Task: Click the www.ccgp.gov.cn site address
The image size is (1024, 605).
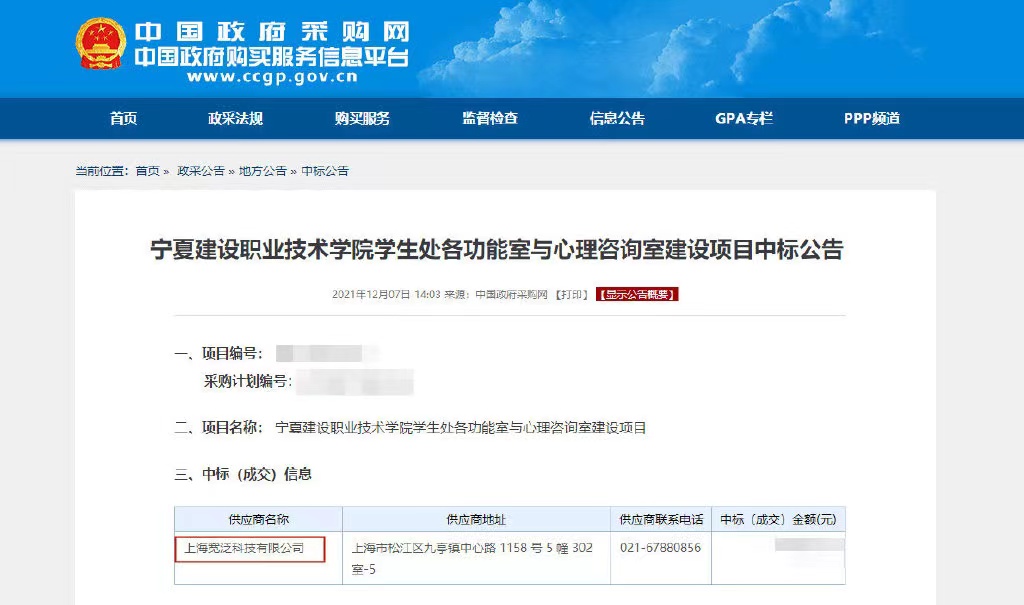Action: pos(272,77)
